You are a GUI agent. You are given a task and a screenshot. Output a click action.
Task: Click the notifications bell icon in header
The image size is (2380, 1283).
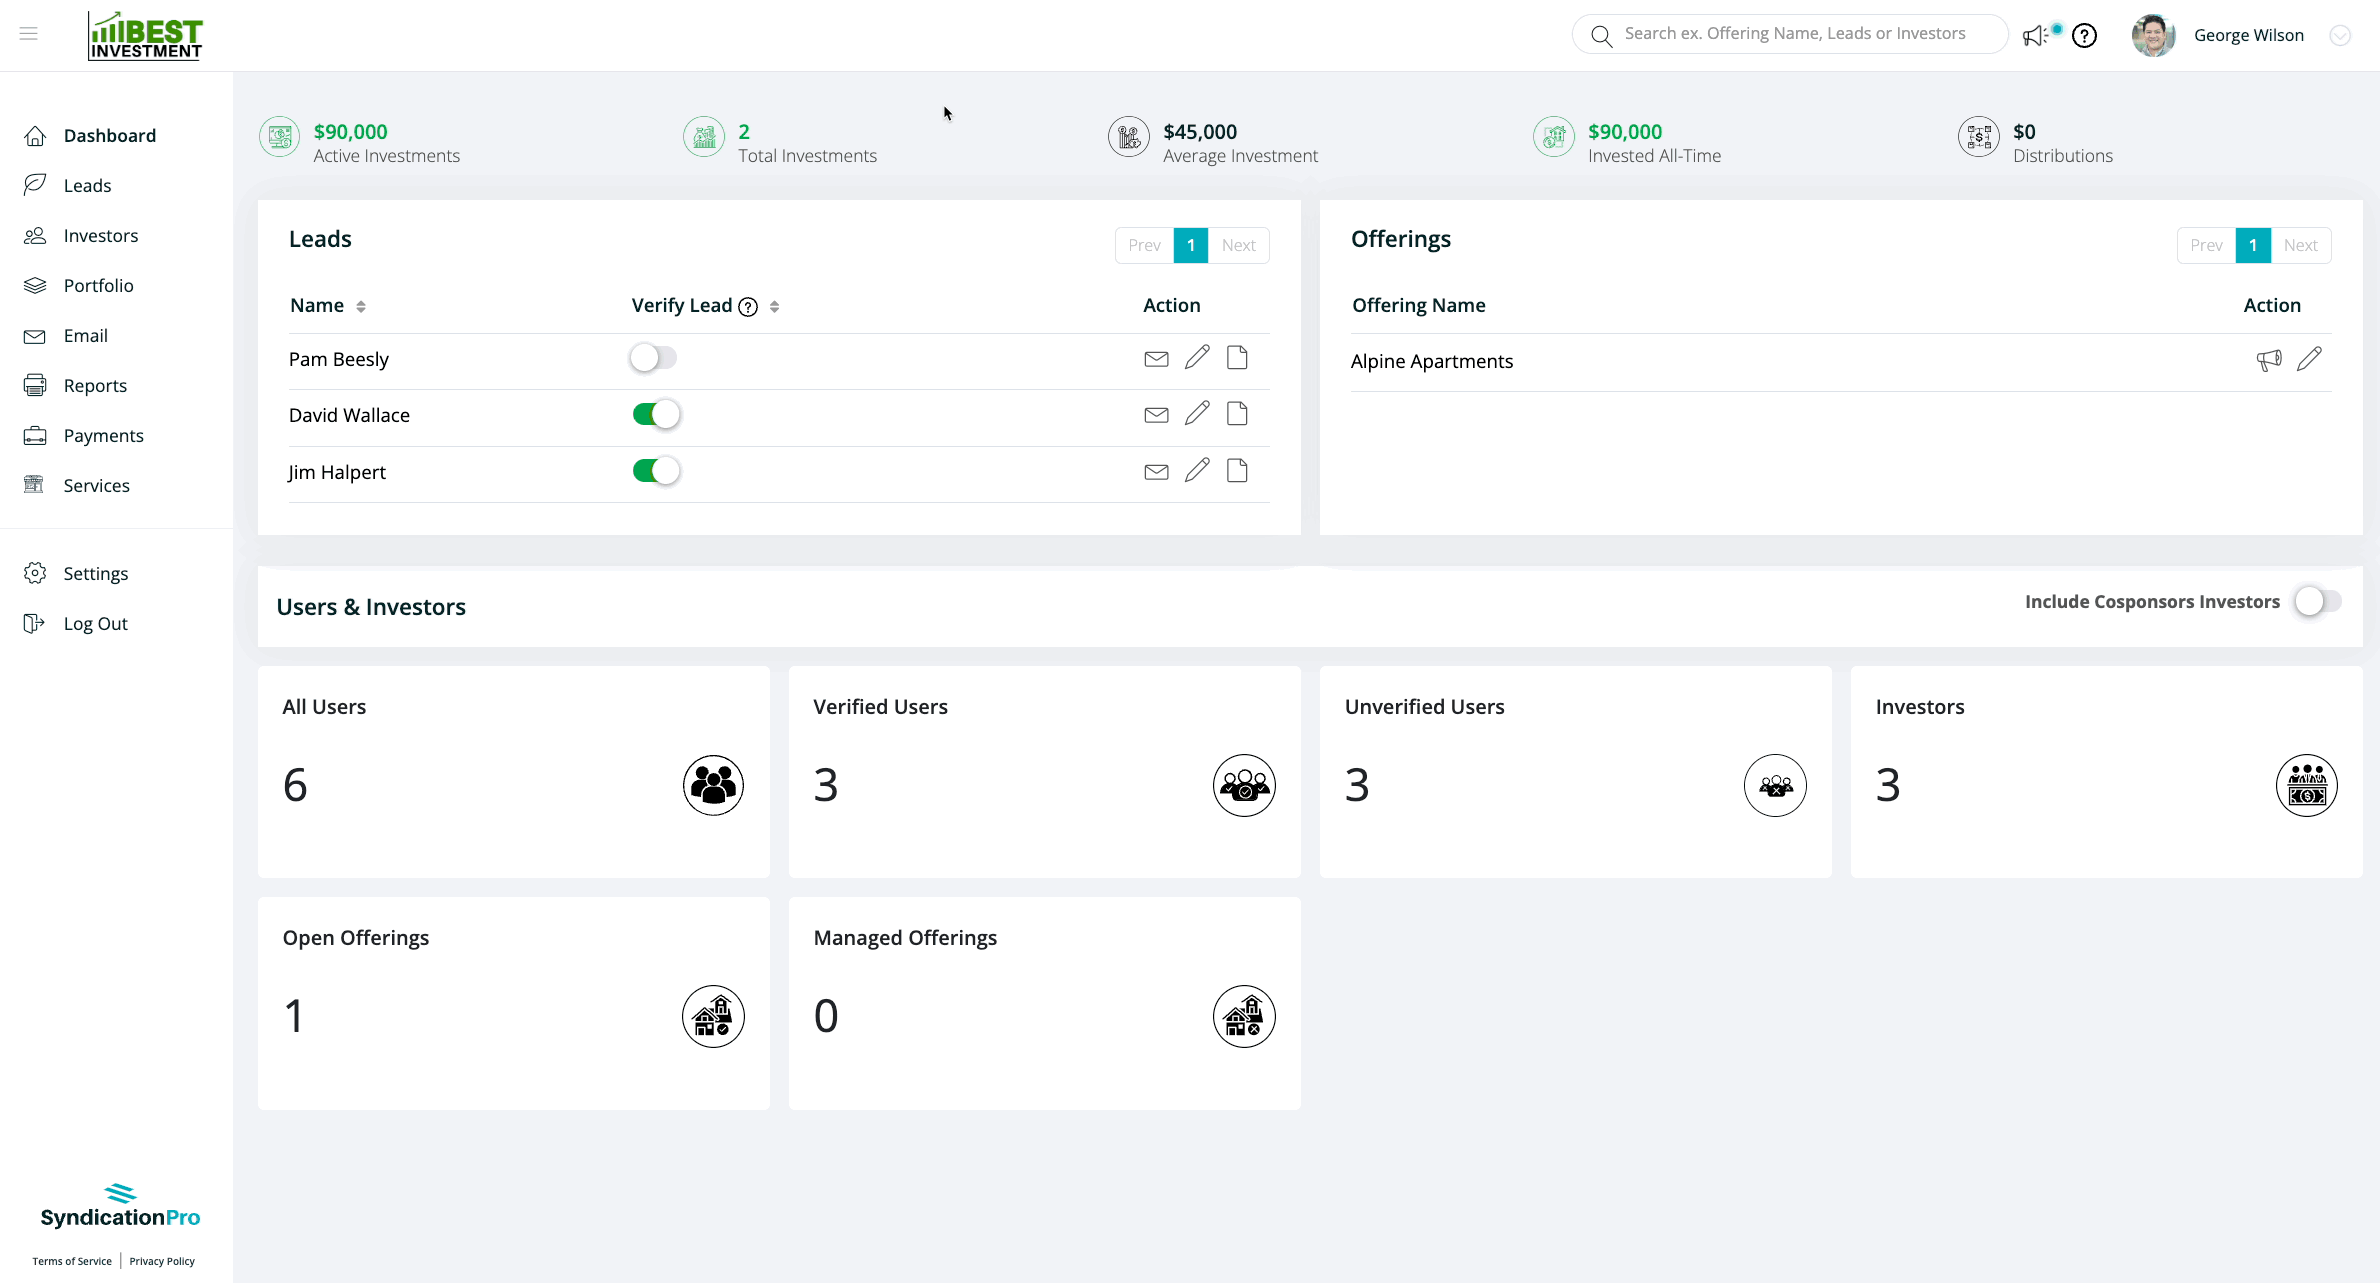click(2039, 35)
